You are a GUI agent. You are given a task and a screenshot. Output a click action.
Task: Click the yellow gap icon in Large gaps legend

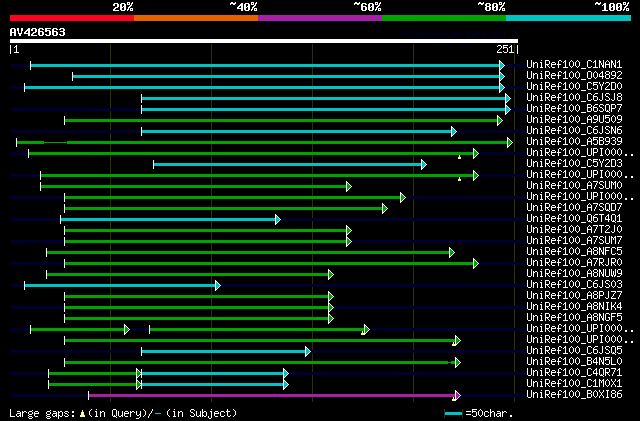click(82, 414)
